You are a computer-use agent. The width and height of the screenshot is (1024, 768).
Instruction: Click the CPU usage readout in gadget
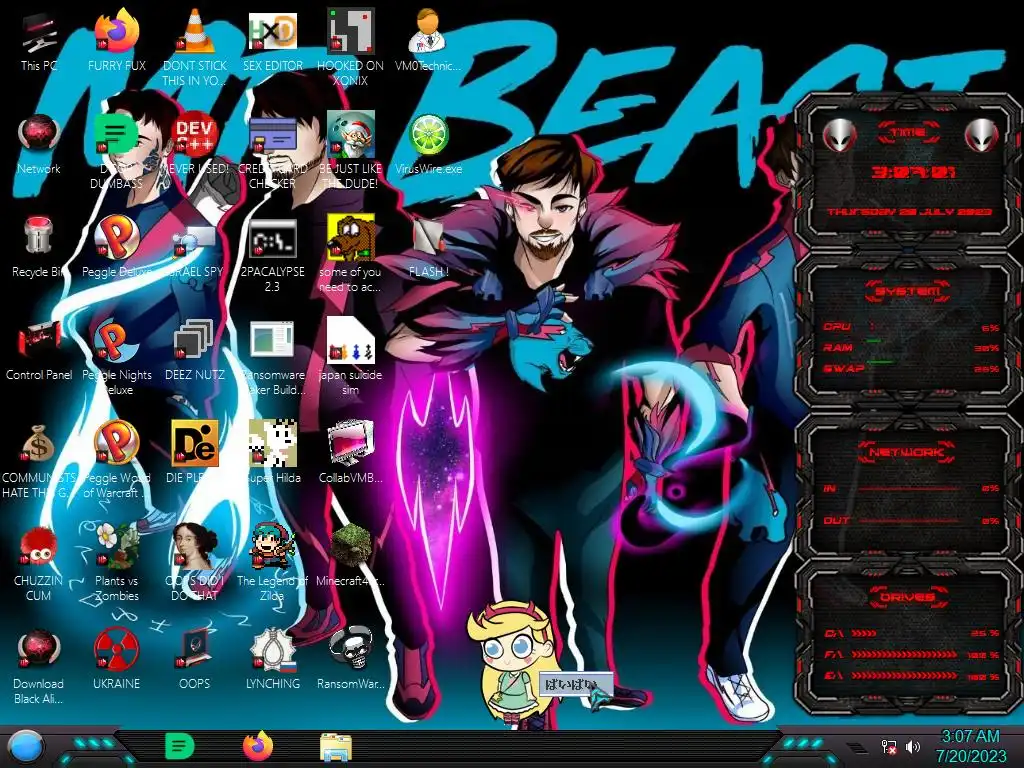pyautogui.click(x=912, y=327)
